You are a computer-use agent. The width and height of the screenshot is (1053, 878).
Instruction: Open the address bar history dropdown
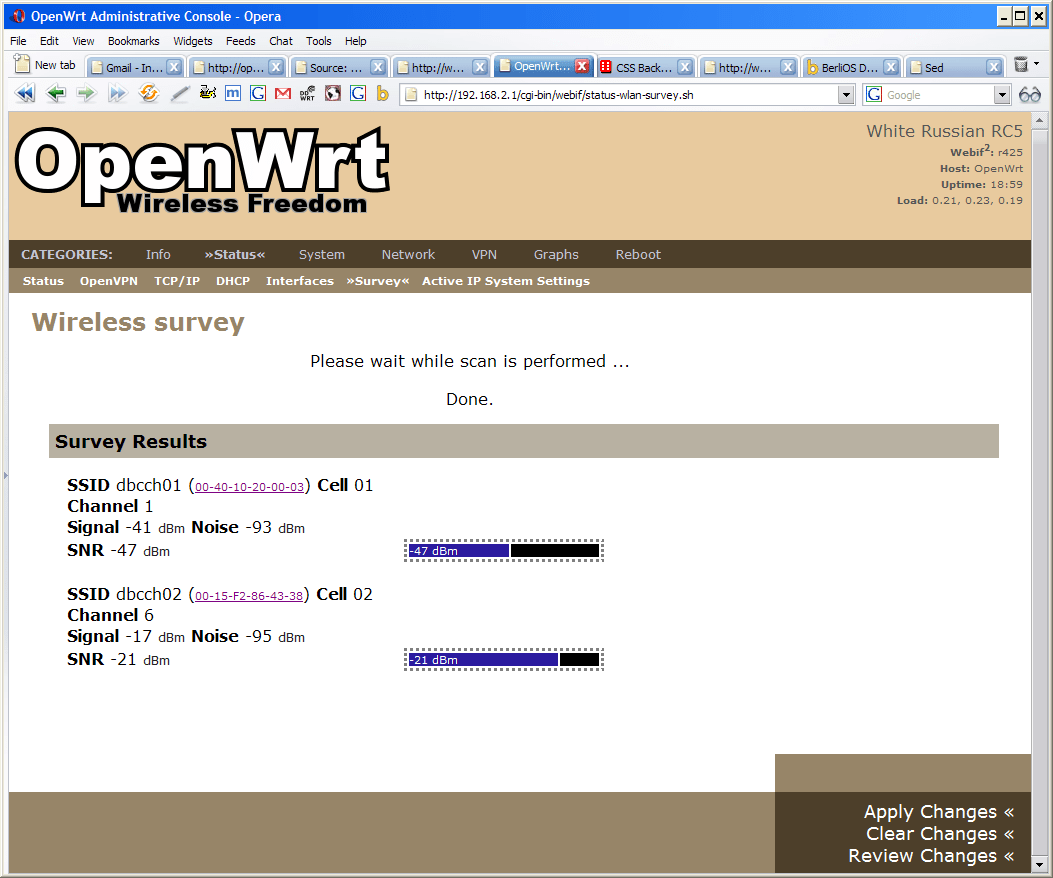[846, 94]
